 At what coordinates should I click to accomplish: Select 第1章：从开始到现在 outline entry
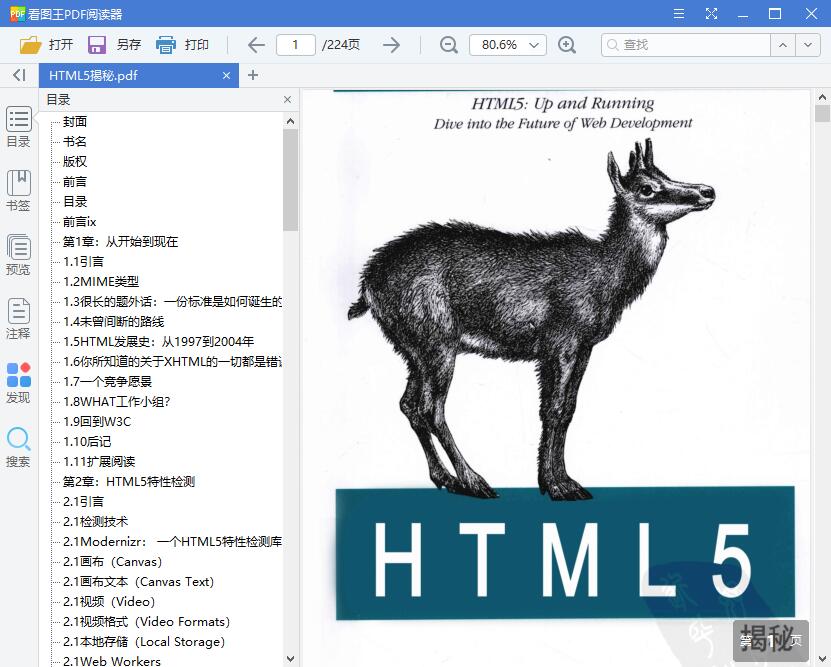pyautogui.click(x=120, y=242)
